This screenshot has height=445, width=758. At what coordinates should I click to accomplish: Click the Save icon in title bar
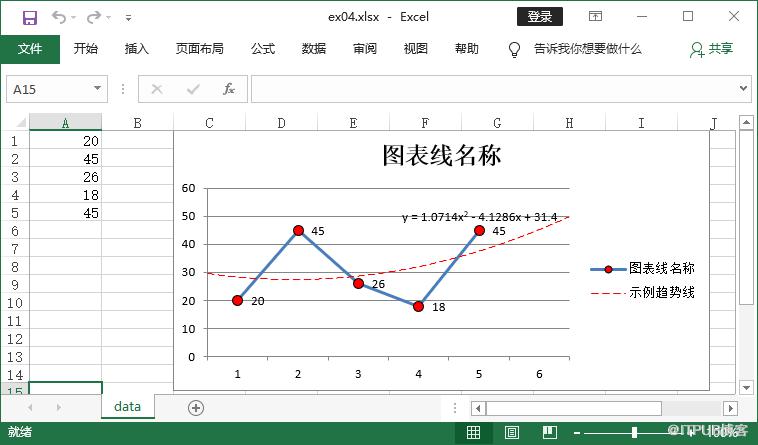click(x=30, y=18)
